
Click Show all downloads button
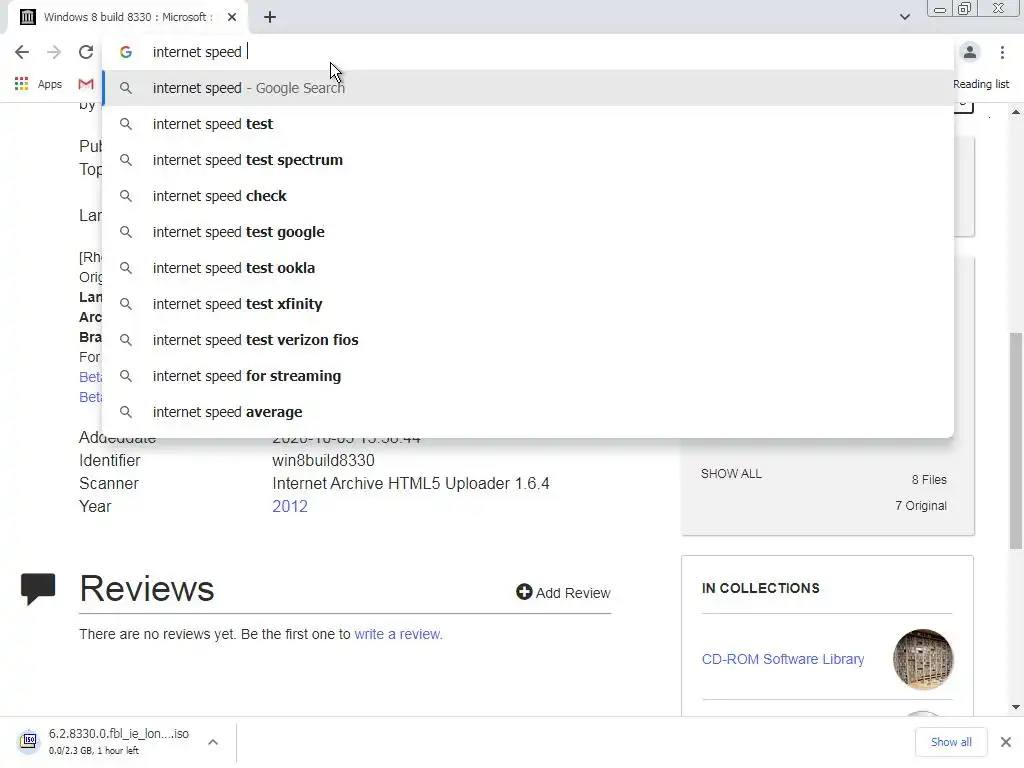(951, 742)
